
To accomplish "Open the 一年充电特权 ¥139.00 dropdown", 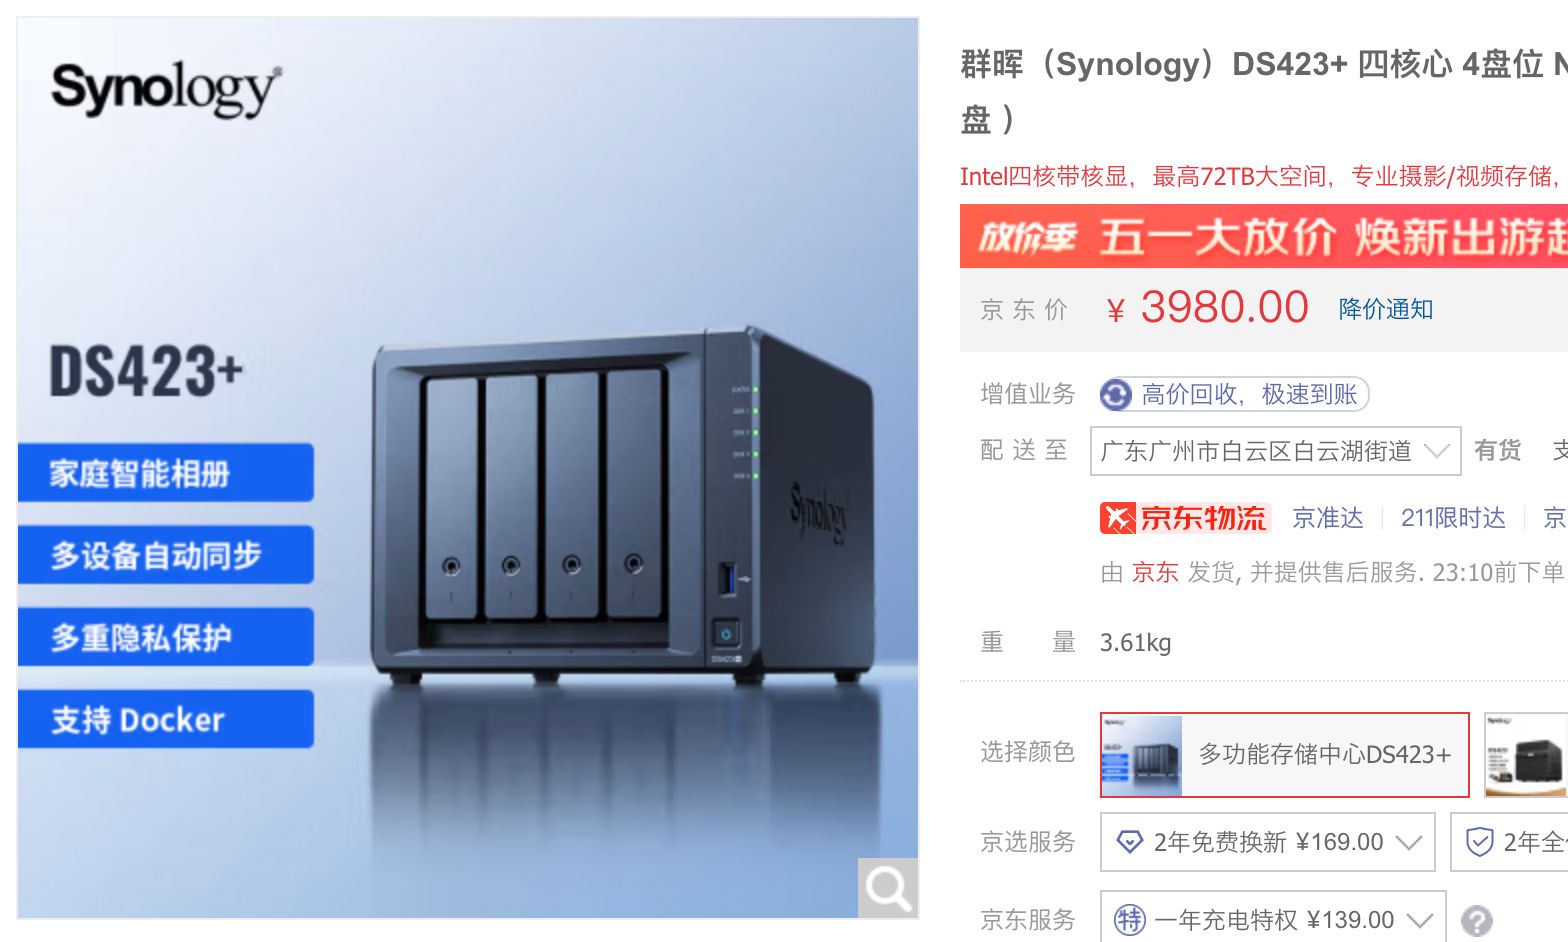I will (1273, 919).
